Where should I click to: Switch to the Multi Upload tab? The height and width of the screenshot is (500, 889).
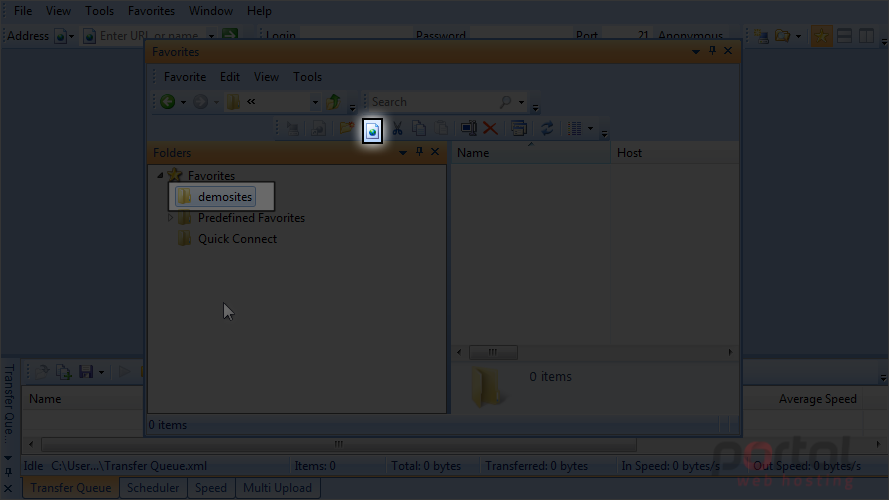click(277, 488)
